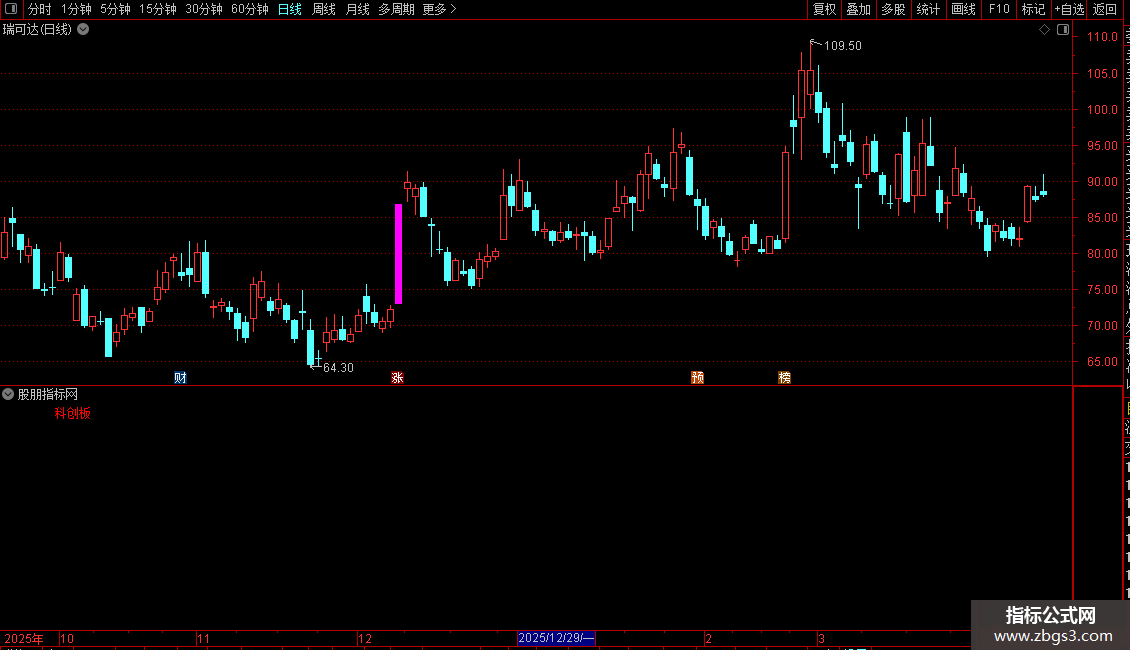Switch to the 30分钟 period

pyautogui.click(x=204, y=9)
